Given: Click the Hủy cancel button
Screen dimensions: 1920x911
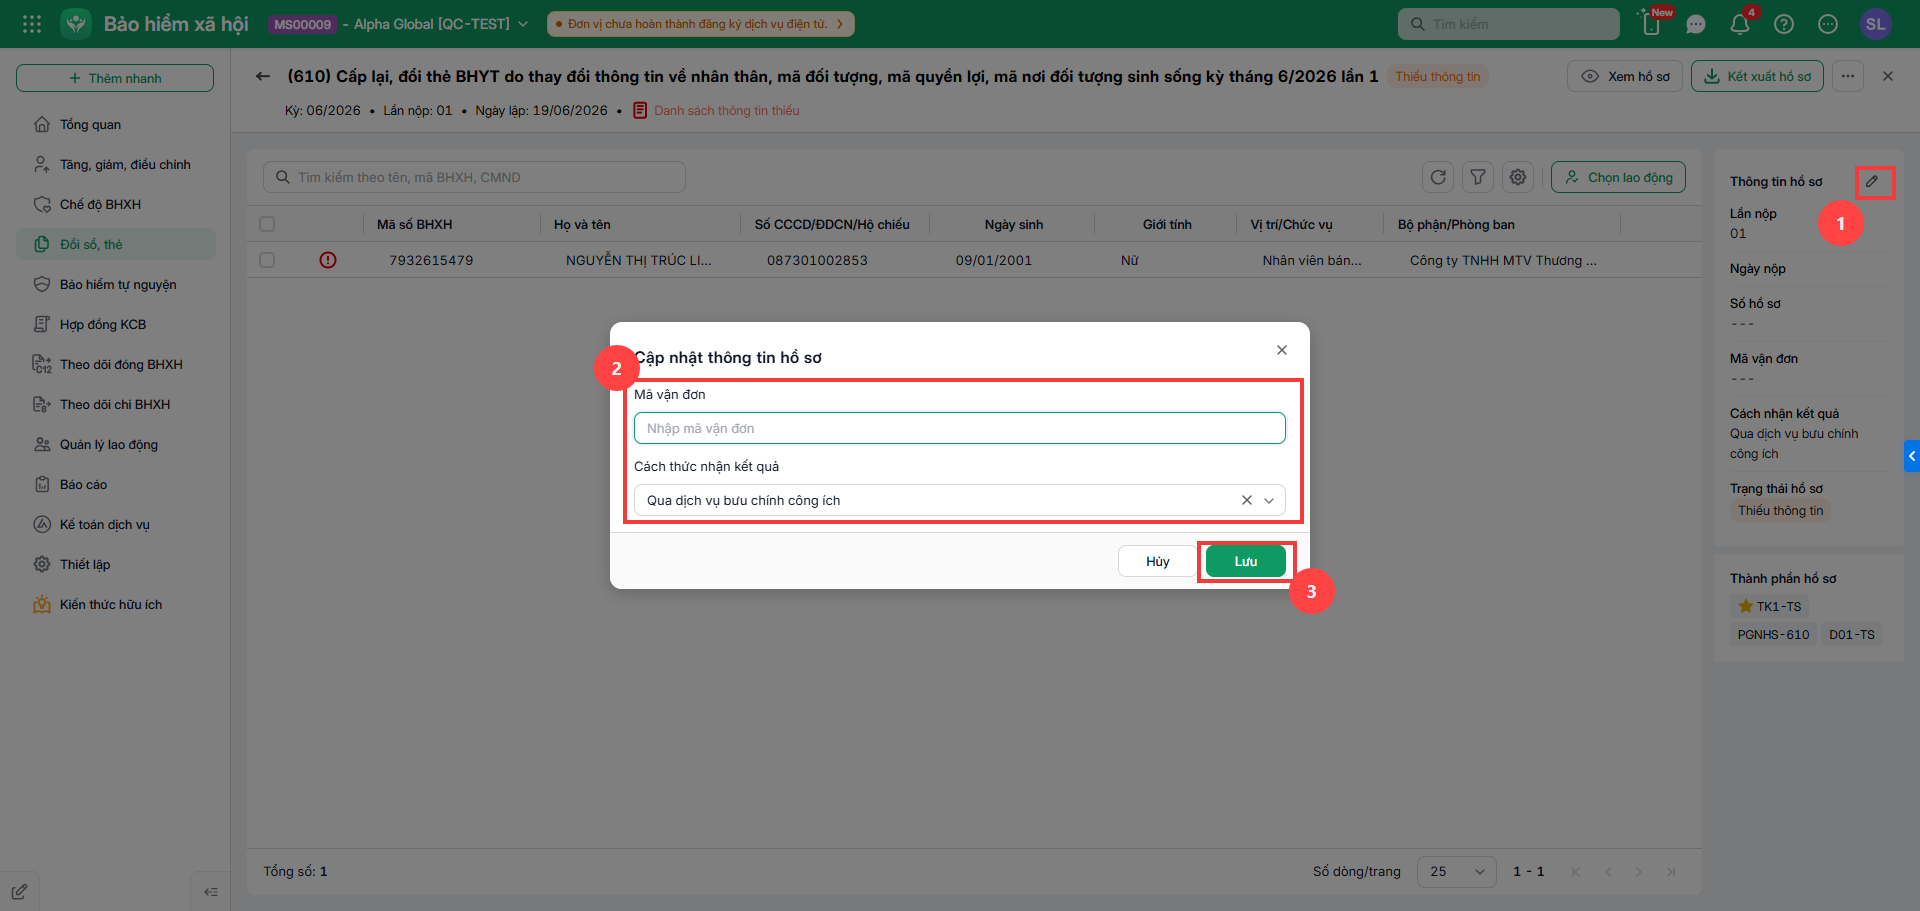Looking at the screenshot, I should tap(1157, 561).
